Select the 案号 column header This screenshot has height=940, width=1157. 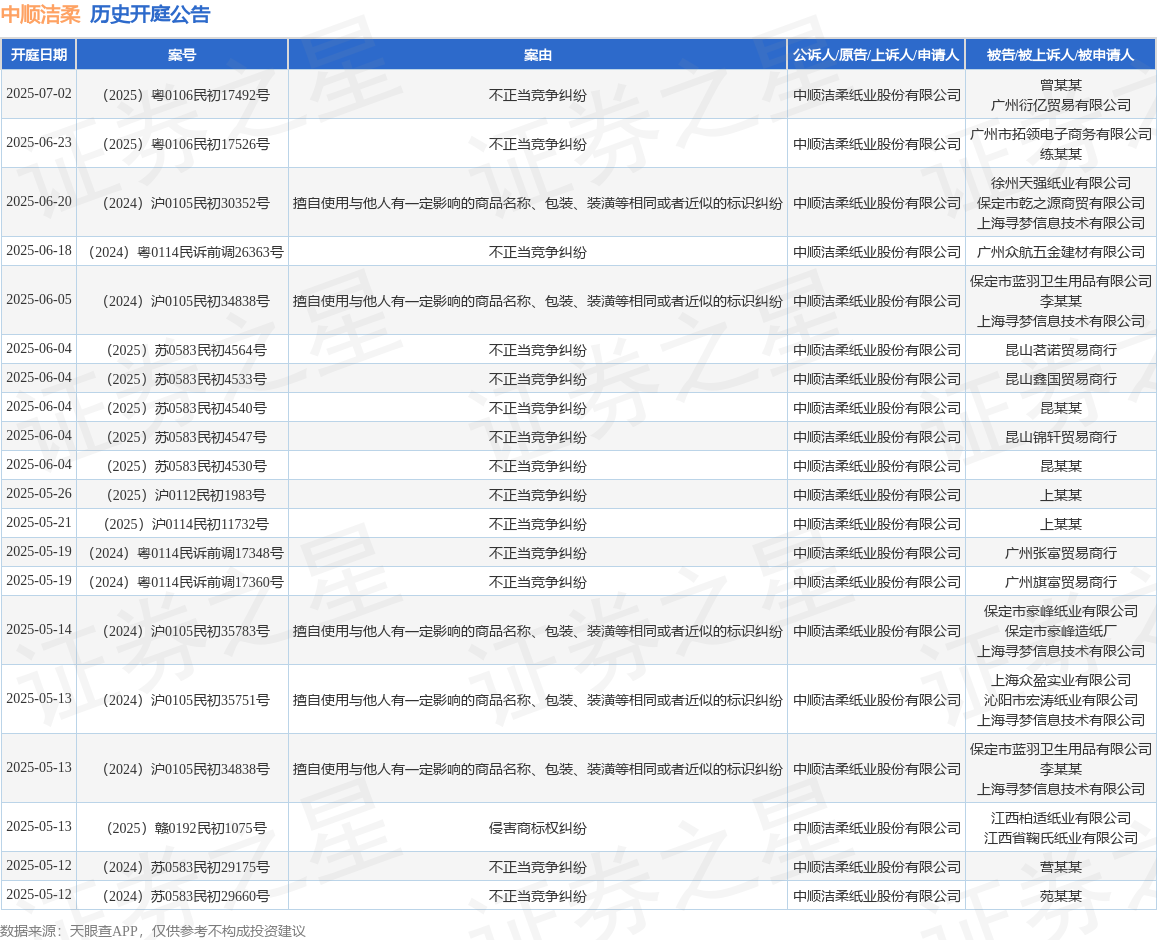[x=182, y=55]
